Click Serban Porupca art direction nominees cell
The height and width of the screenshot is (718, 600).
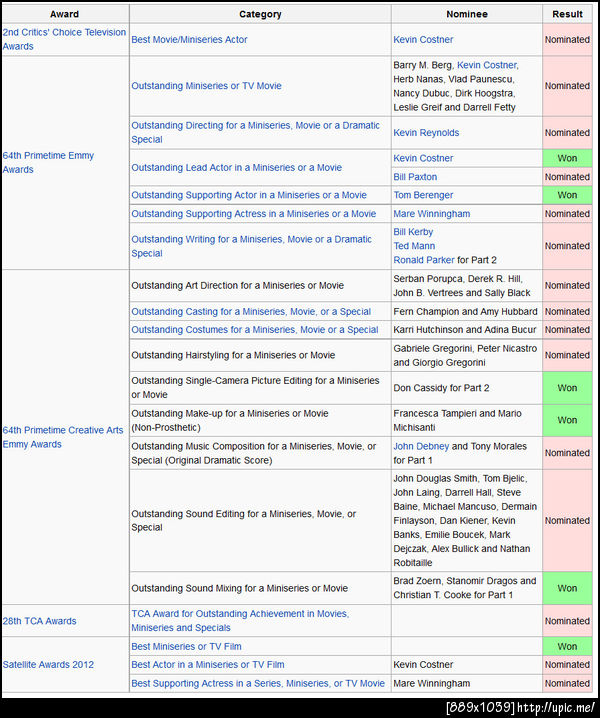467,286
